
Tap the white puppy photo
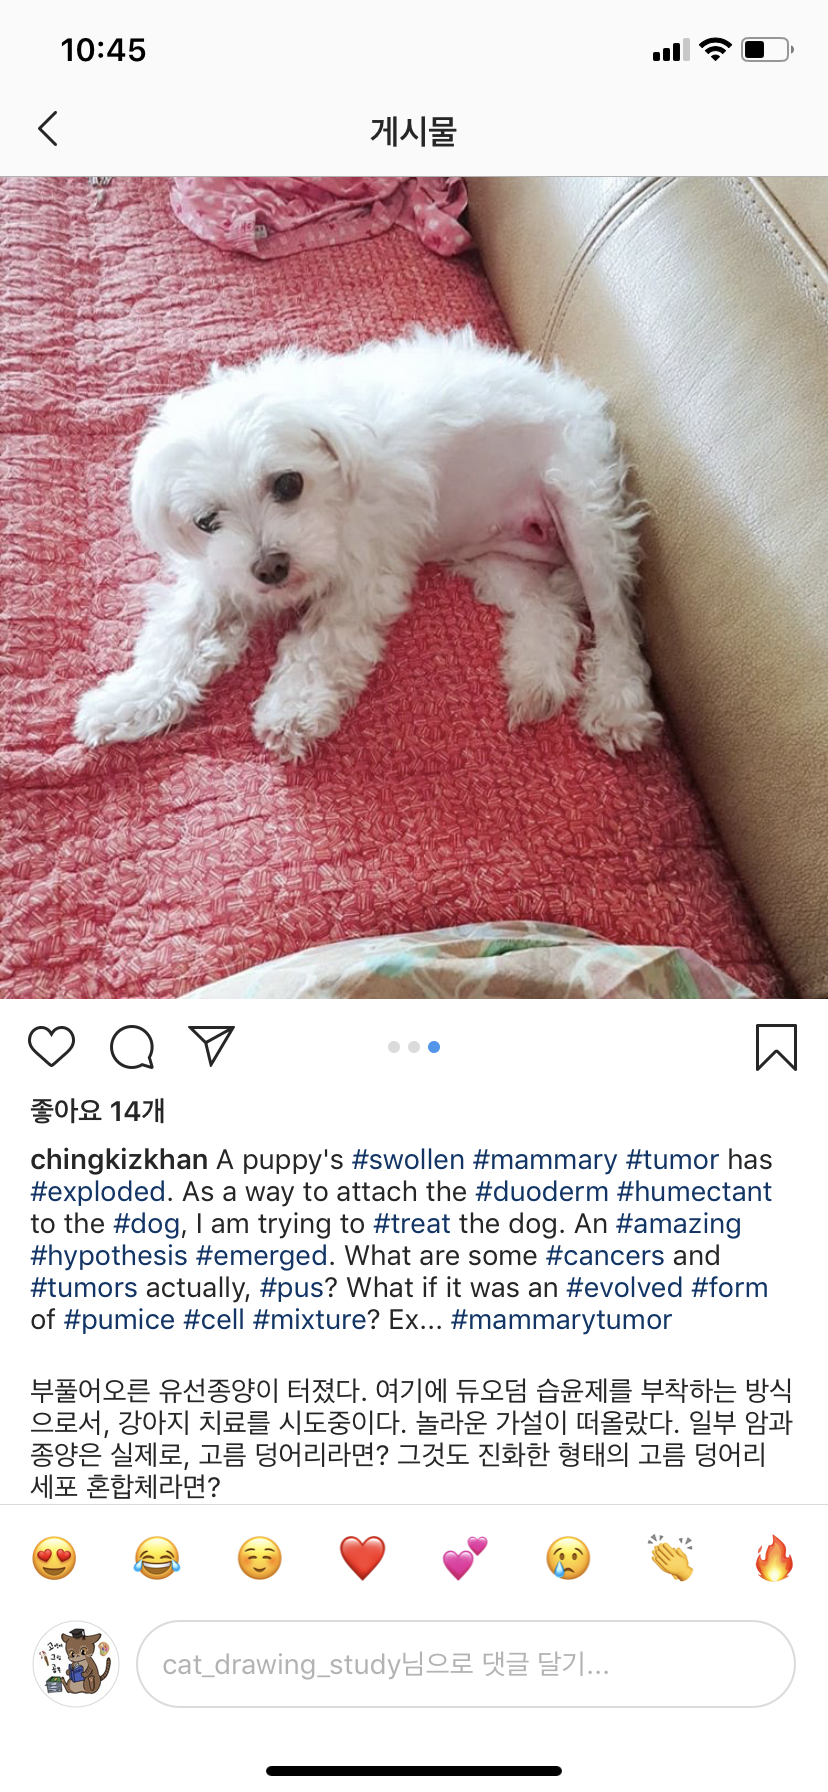(x=414, y=588)
